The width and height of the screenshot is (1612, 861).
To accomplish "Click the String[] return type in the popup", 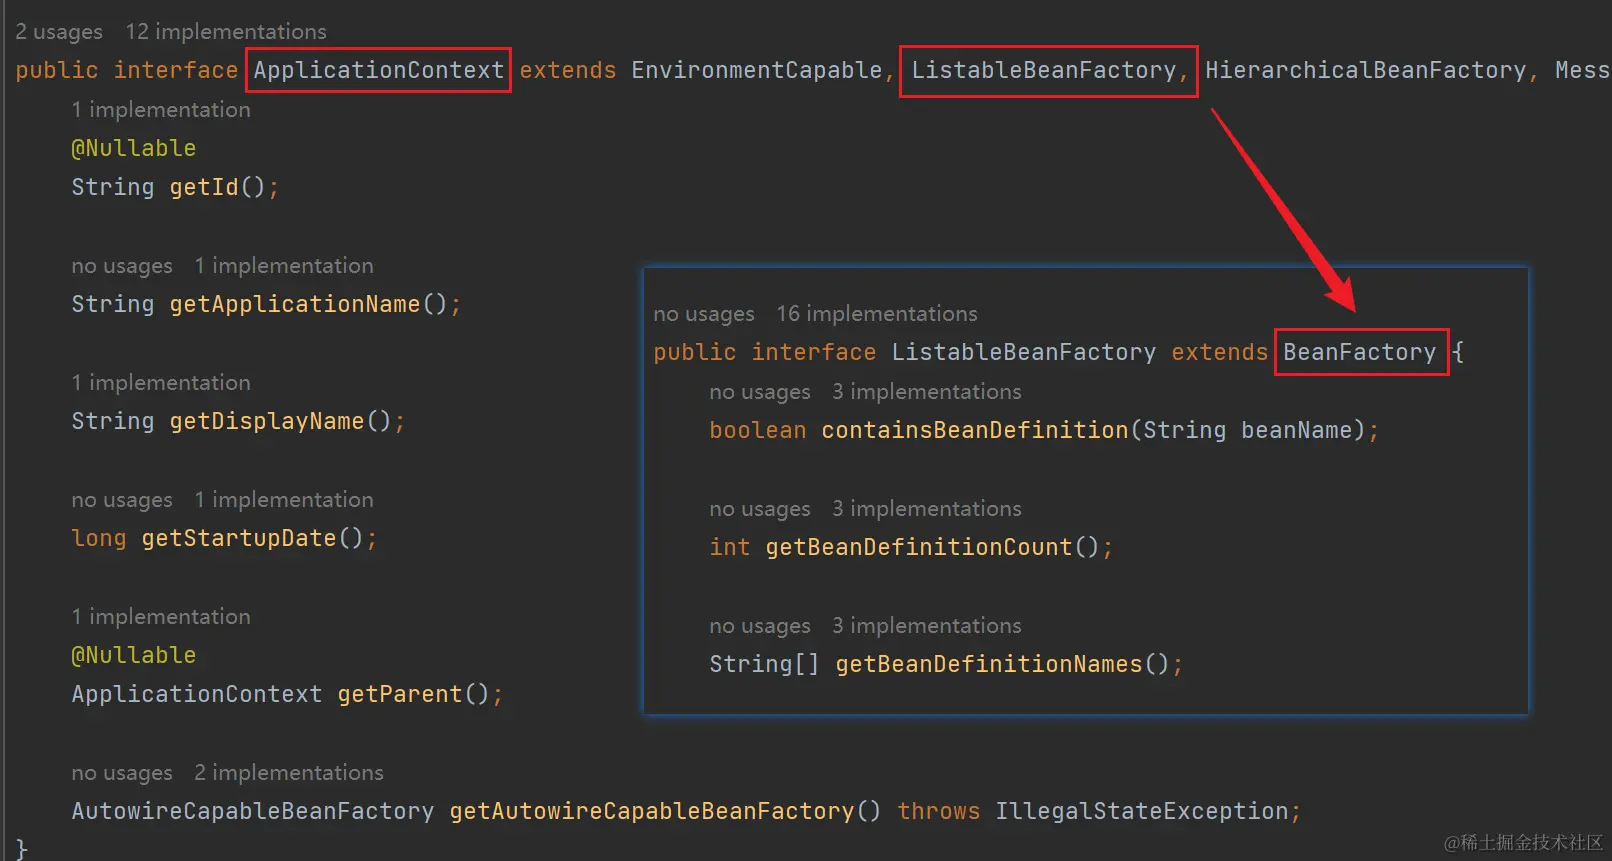I will click(765, 664).
